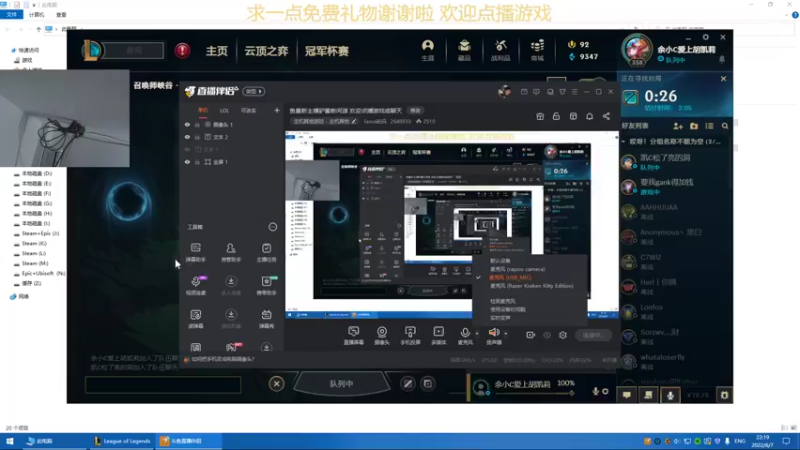Select 麦克风 (rapoo camera) in device menu
Viewport: 800px width, 450px height.
[517, 269]
